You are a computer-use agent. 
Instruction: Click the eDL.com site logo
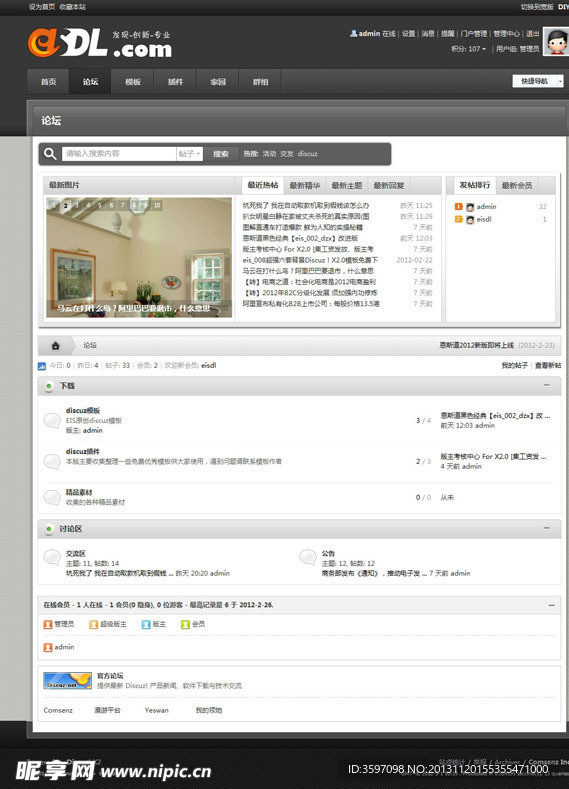click(x=100, y=43)
